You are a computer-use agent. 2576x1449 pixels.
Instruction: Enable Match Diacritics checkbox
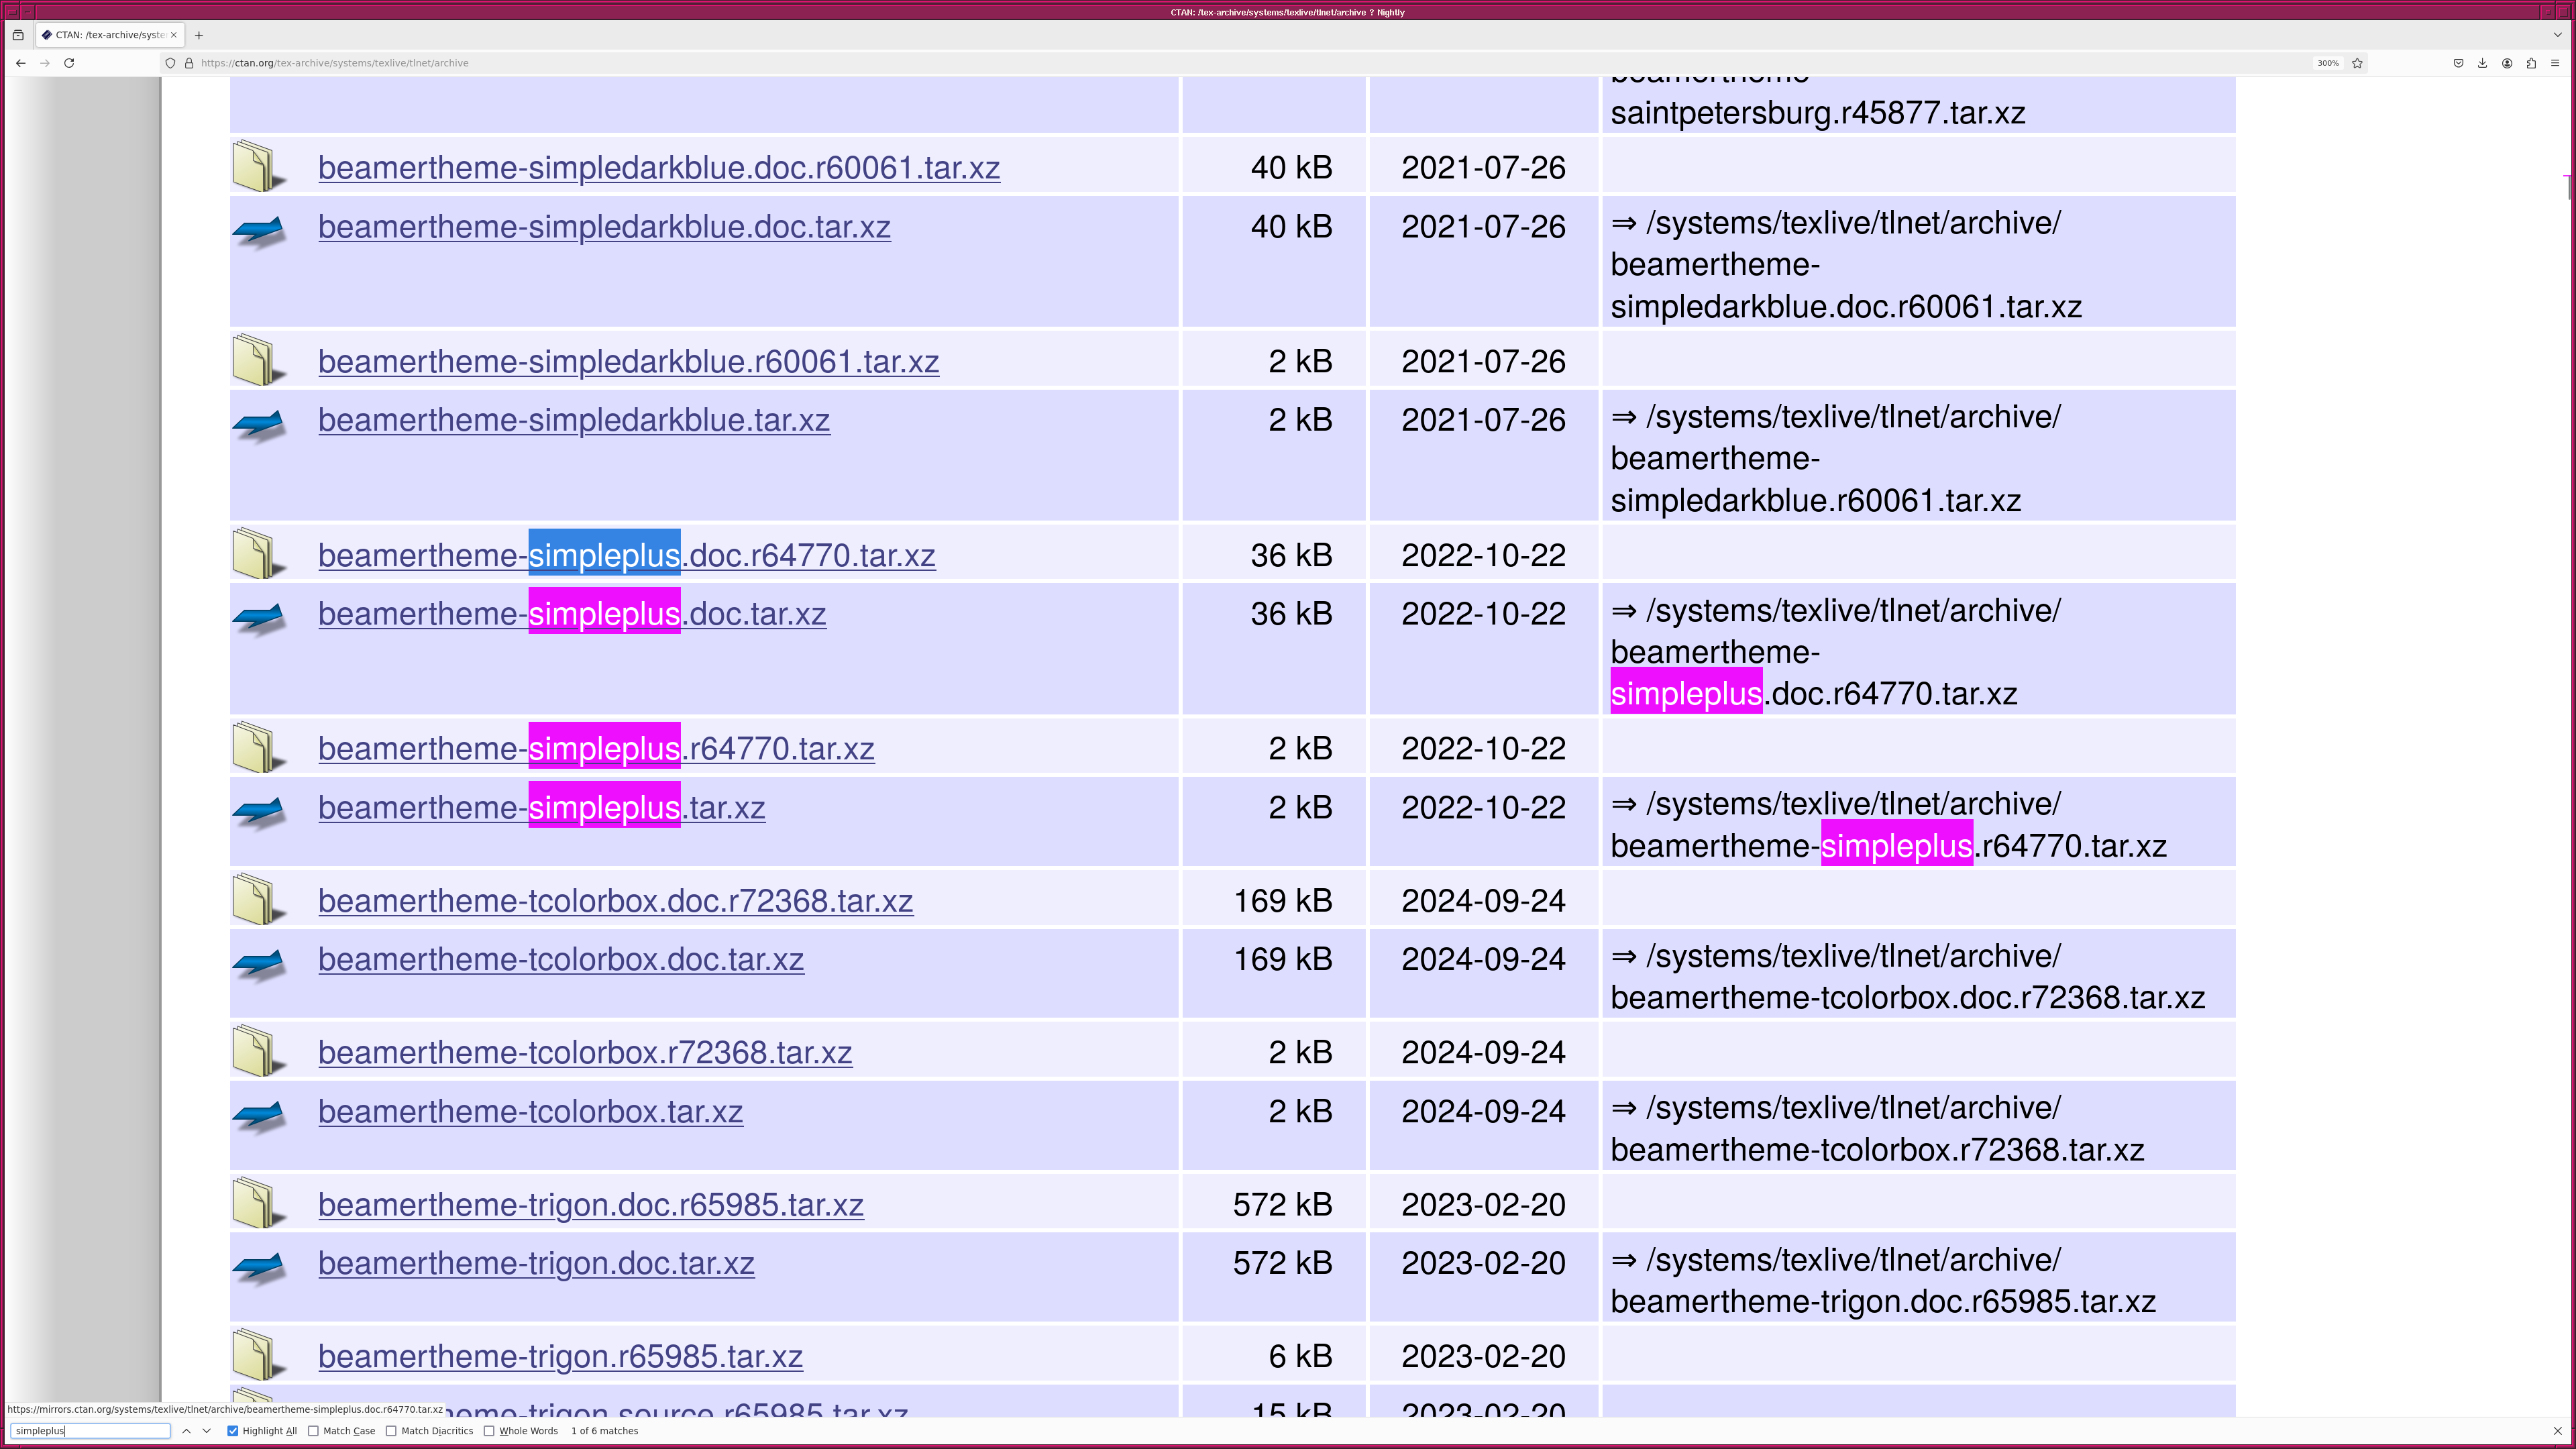(x=392, y=1431)
